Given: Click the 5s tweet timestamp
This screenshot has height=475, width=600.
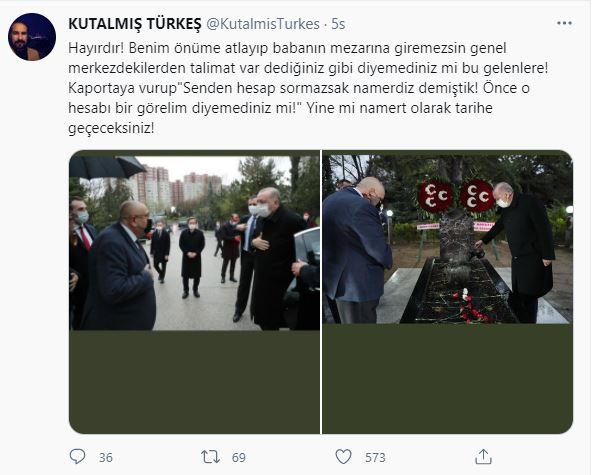Looking at the screenshot, I should [338, 24].
